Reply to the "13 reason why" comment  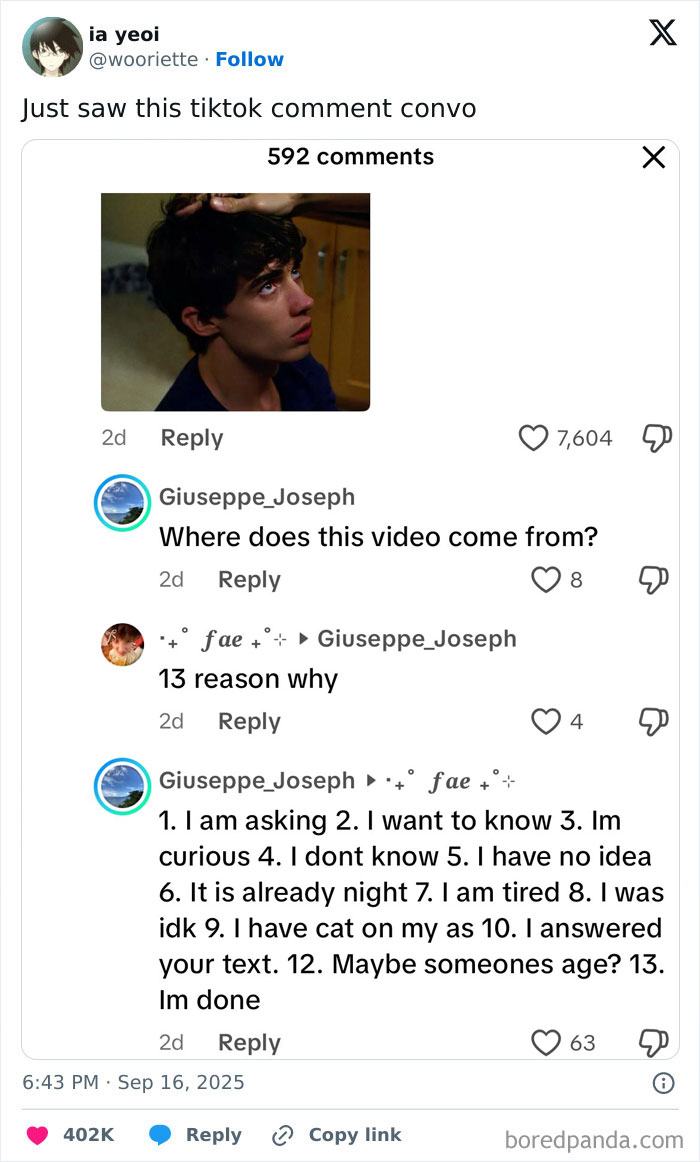click(x=249, y=721)
